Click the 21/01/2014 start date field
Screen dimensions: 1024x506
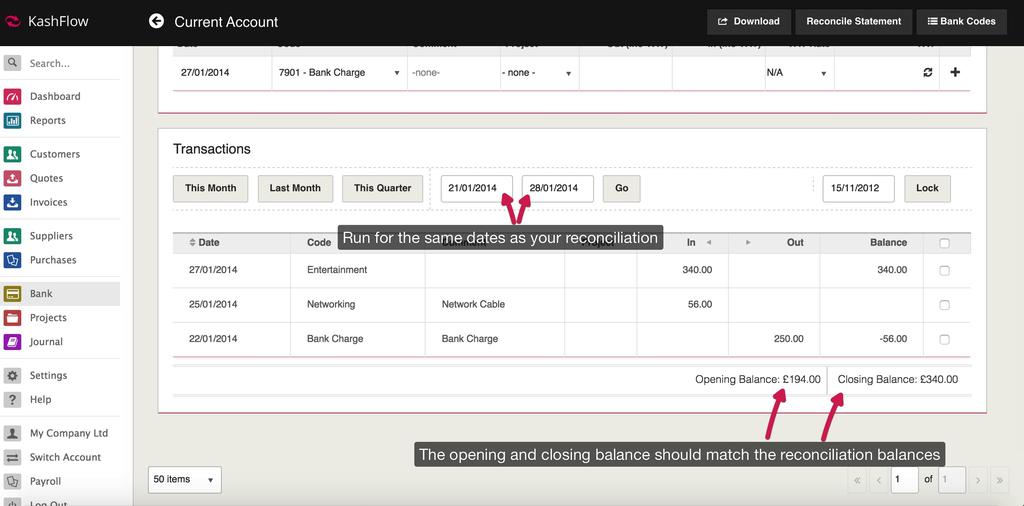[x=476, y=188]
